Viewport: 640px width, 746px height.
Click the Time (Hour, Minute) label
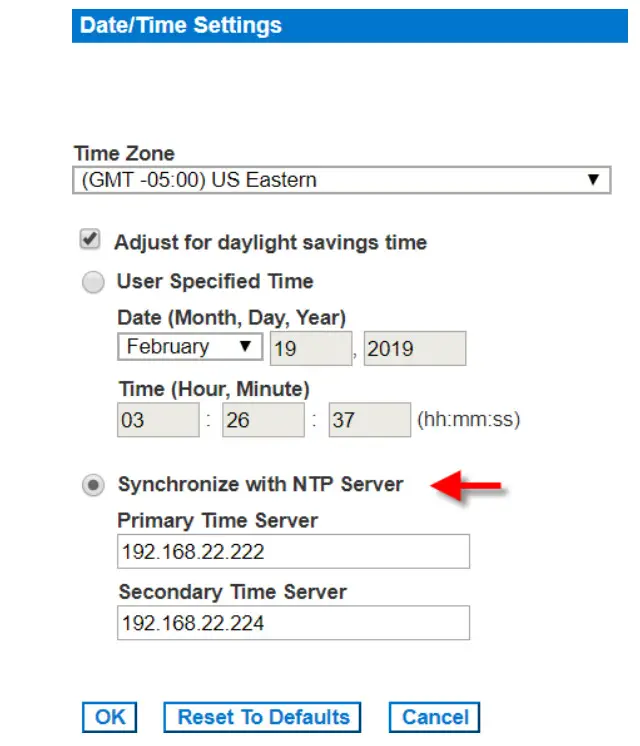tap(213, 389)
